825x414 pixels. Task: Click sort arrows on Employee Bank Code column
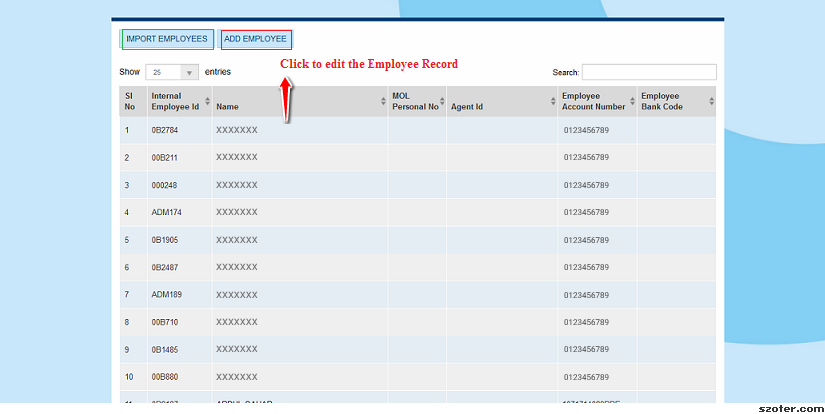point(711,101)
